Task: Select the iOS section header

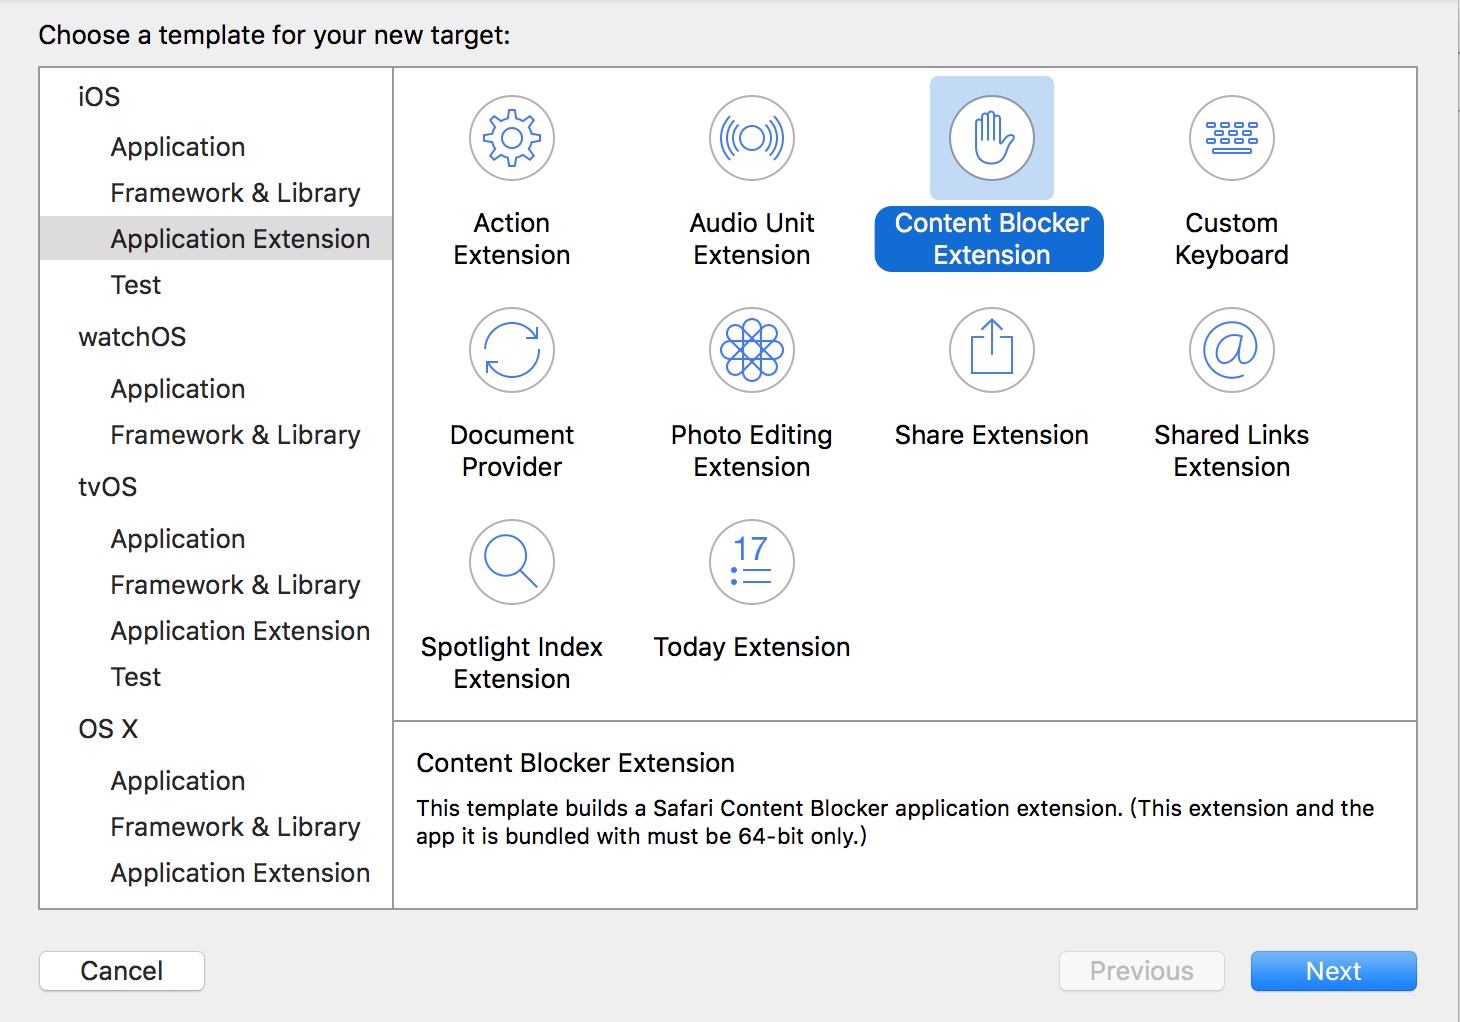Action: (99, 97)
